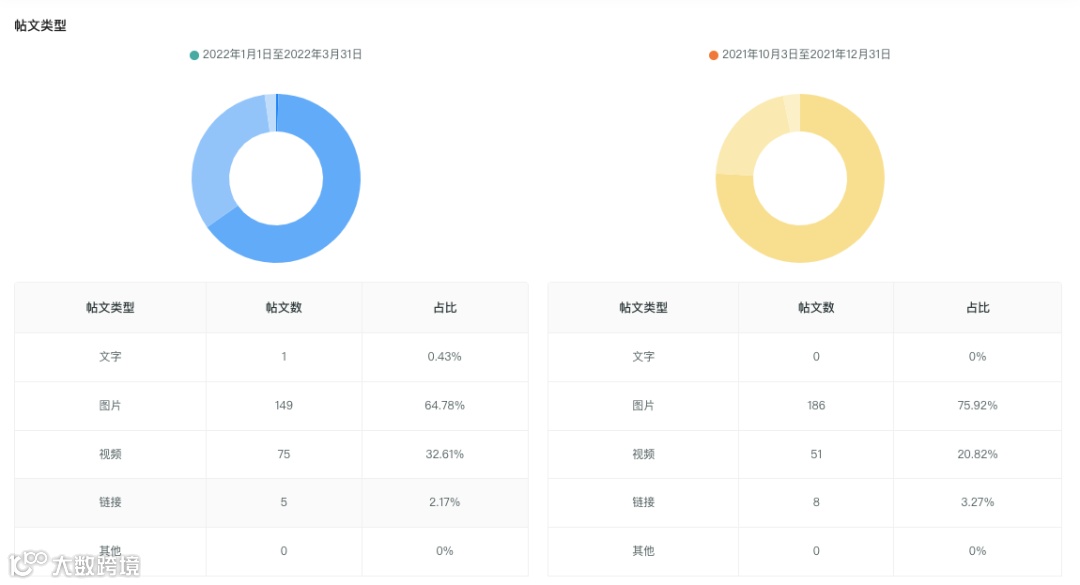Viewport: 1080px width, 585px height.
Task: Click the percentage 32.61% cell
Action: [444, 454]
